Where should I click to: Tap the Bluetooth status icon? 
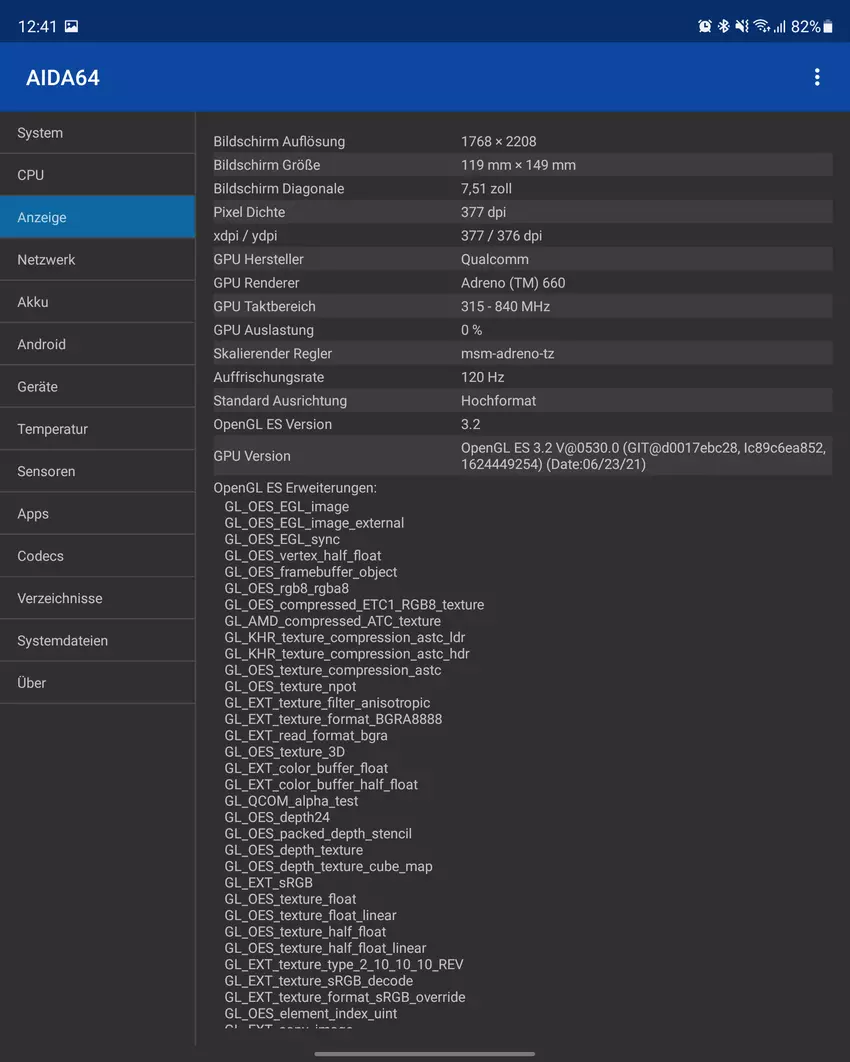tap(724, 27)
